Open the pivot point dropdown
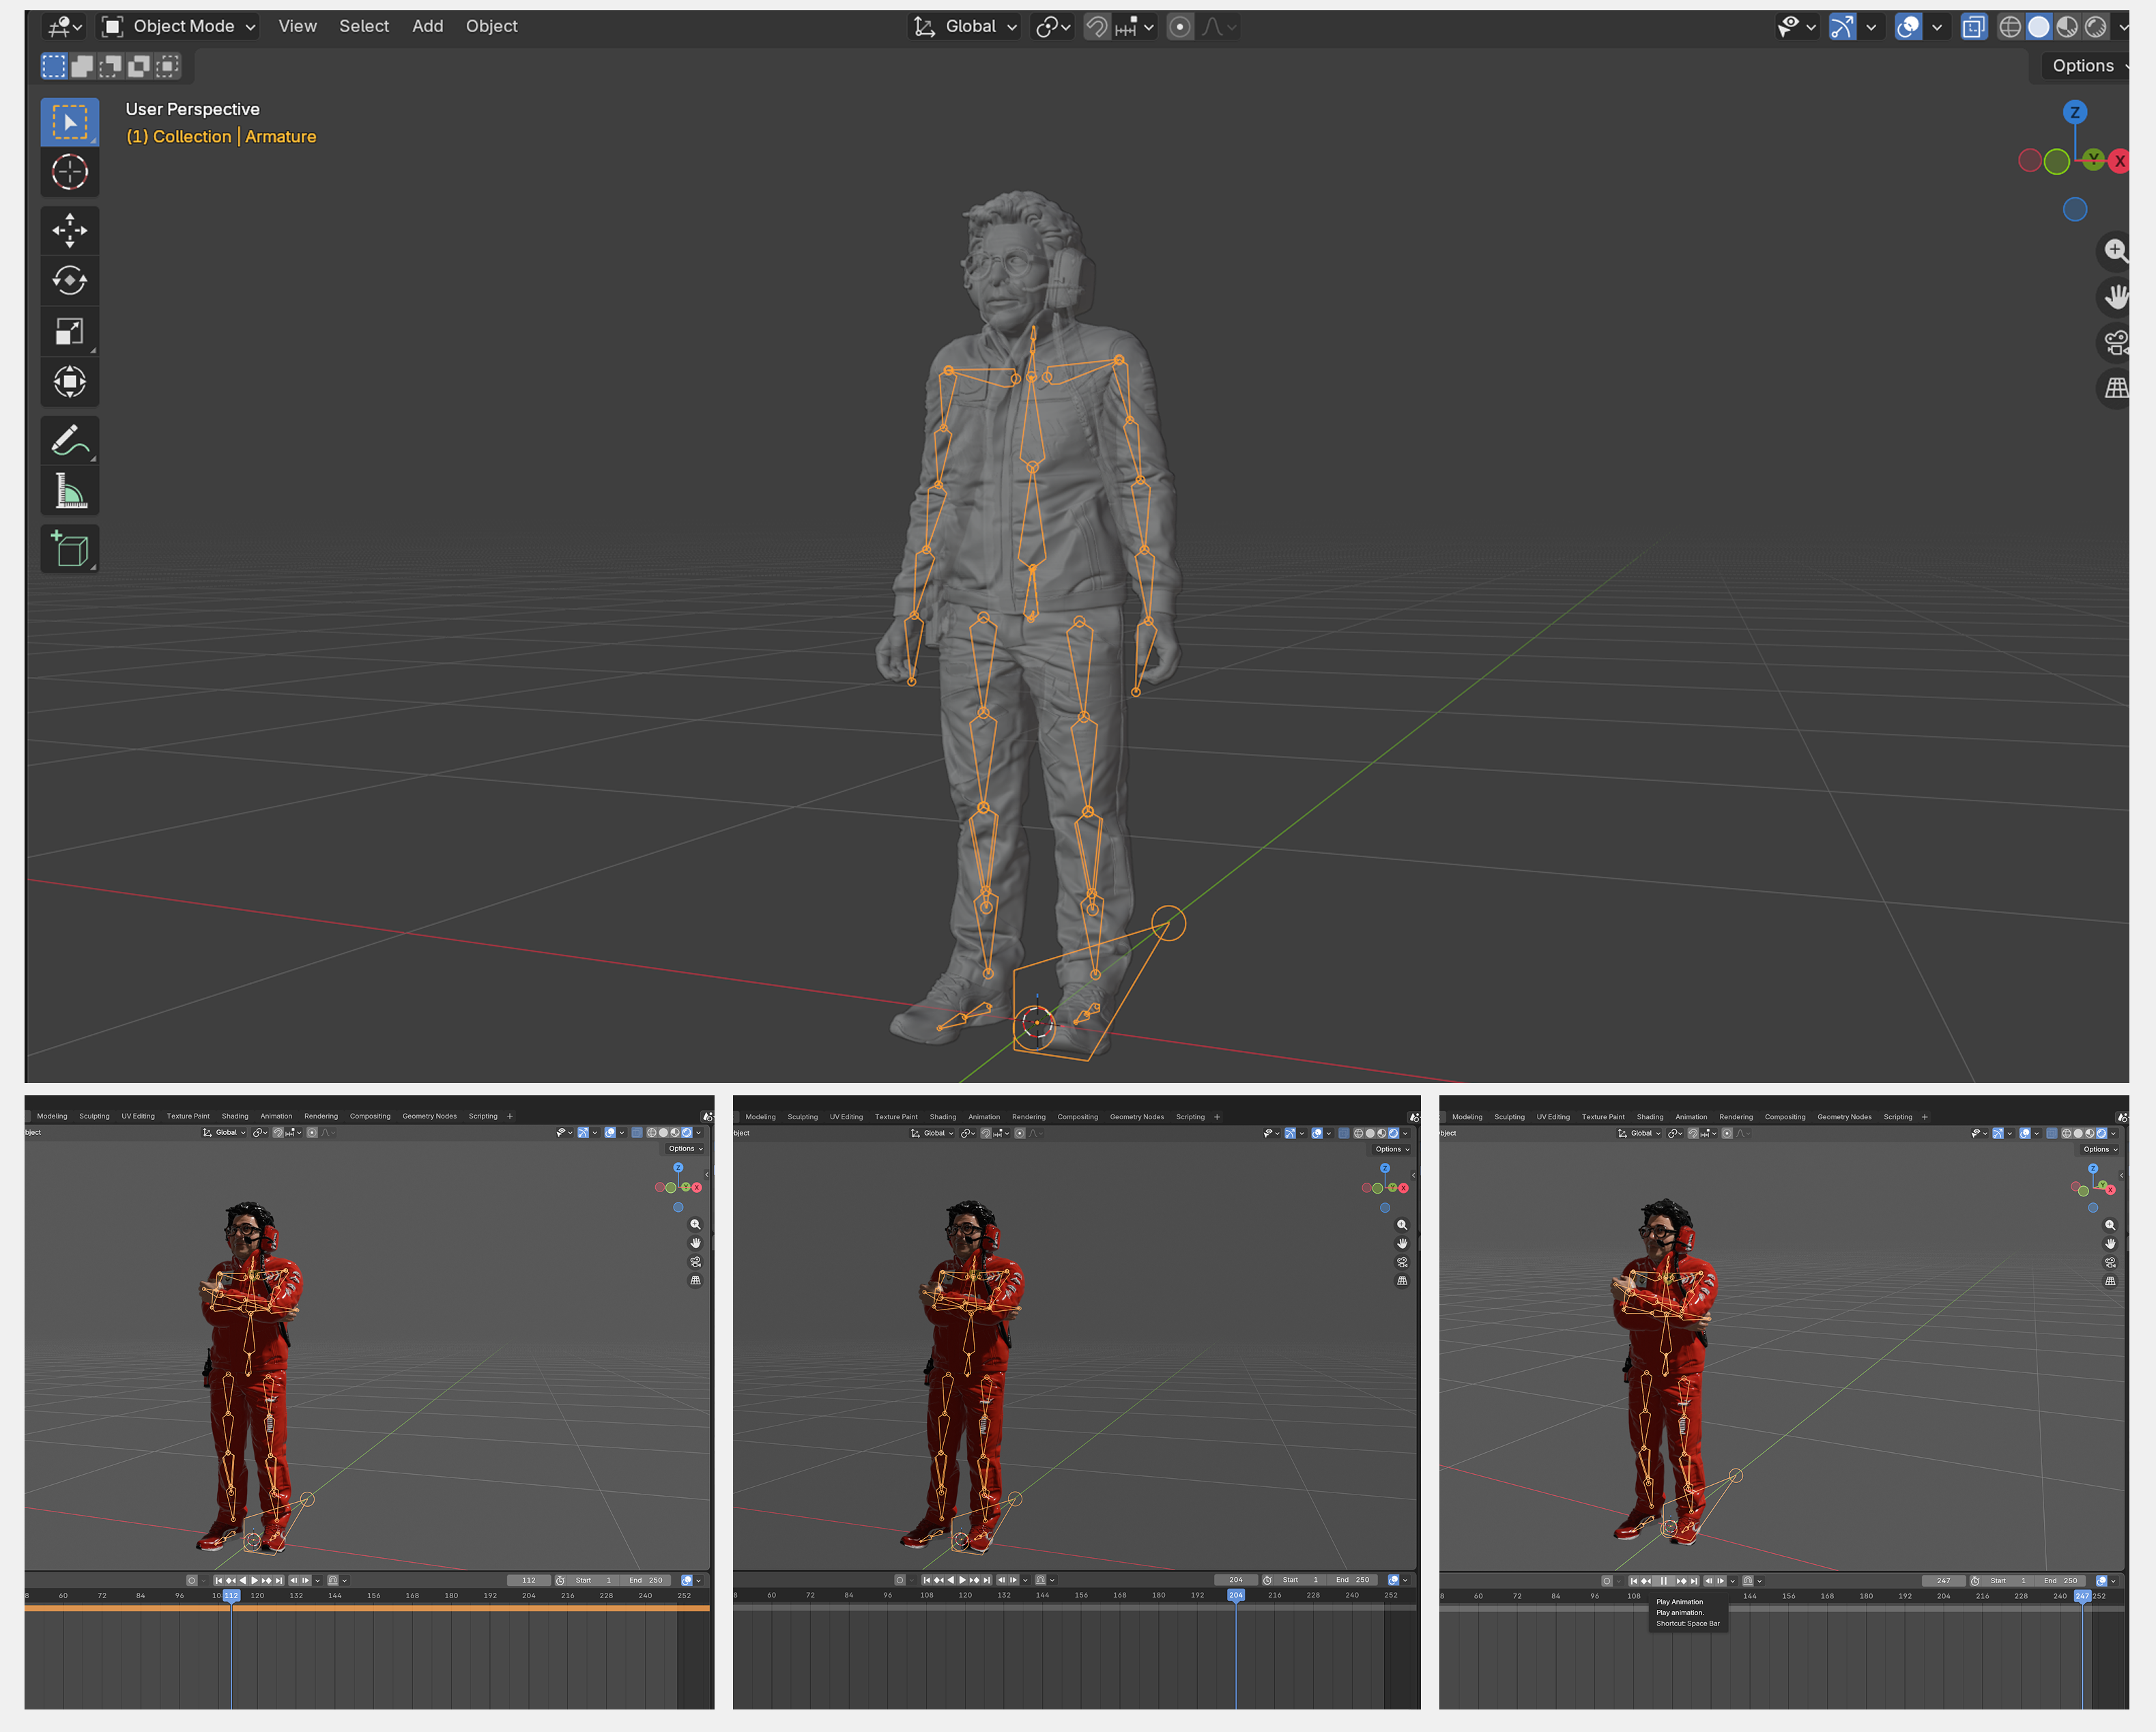Screen dimensions: 2156x1732 1053,27
